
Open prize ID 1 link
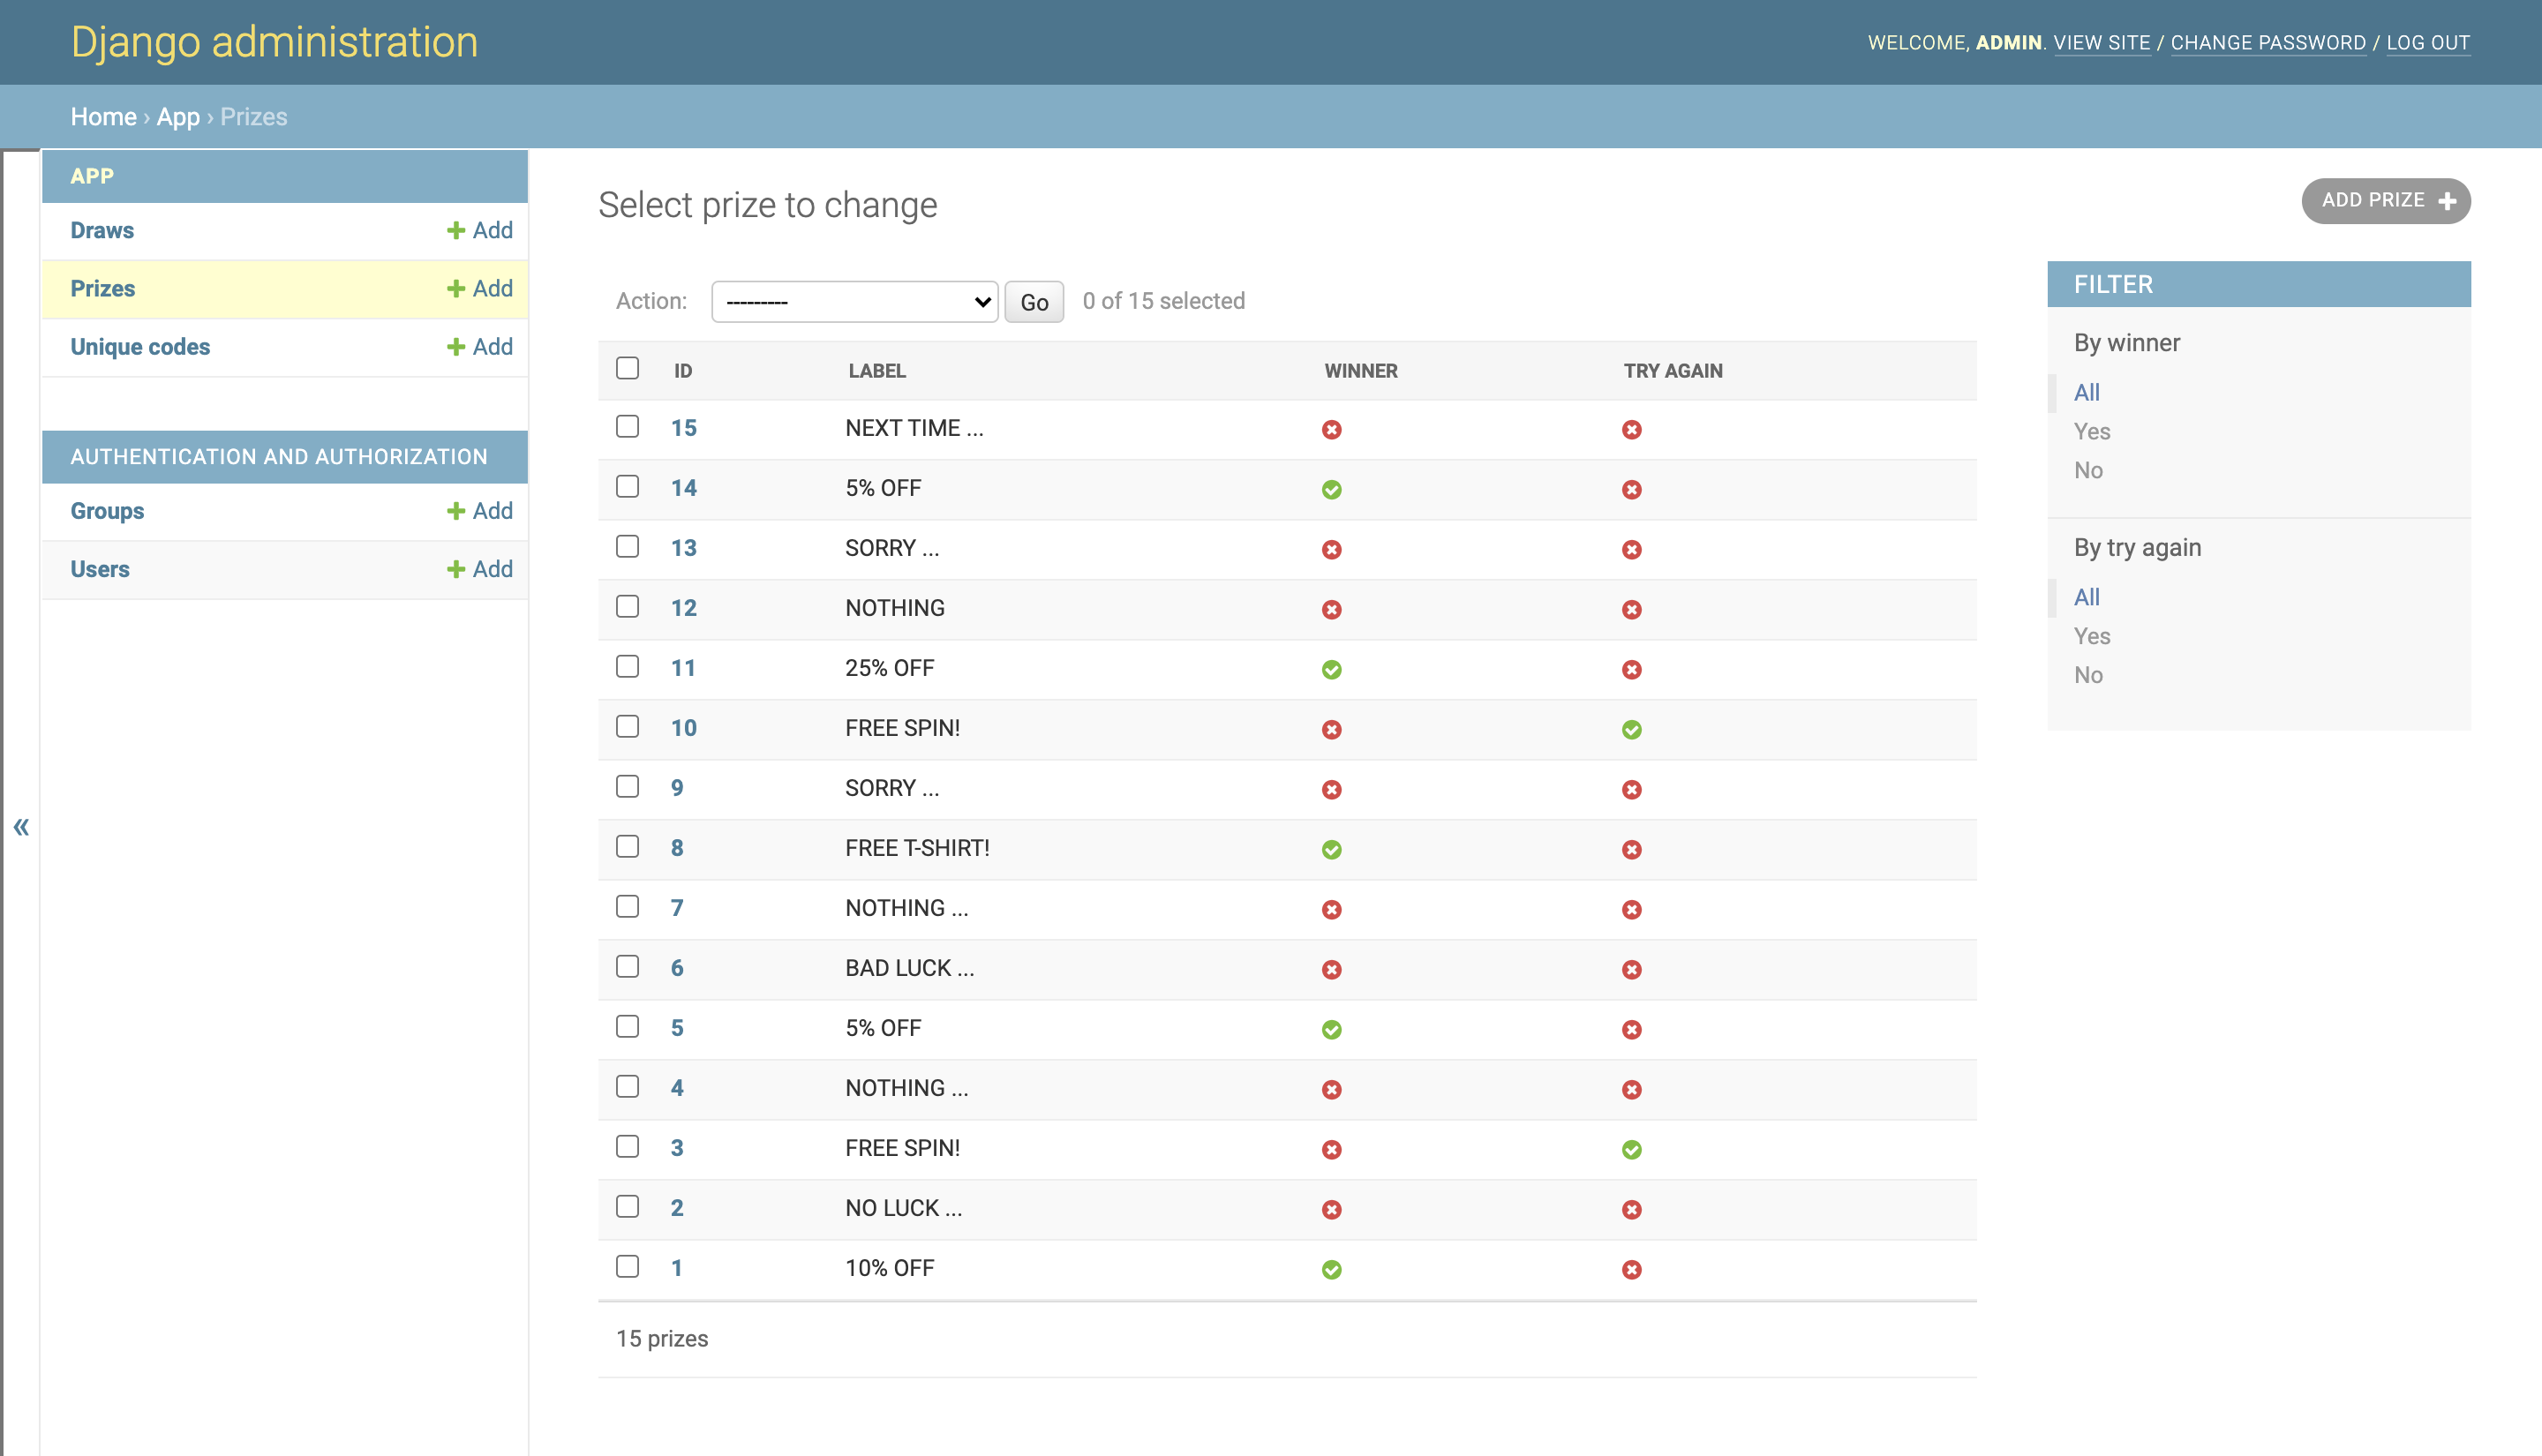click(676, 1268)
